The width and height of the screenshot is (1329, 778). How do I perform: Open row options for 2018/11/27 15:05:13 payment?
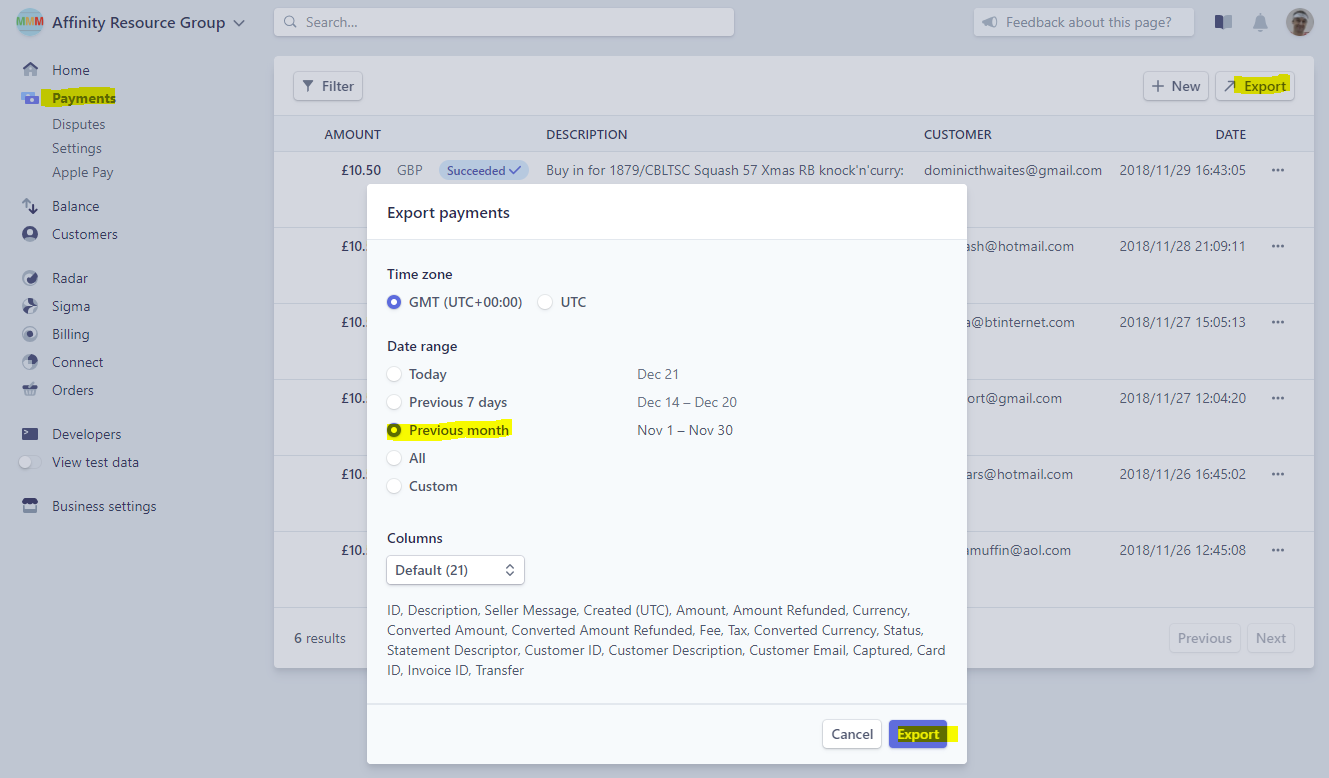pyautogui.click(x=1277, y=322)
